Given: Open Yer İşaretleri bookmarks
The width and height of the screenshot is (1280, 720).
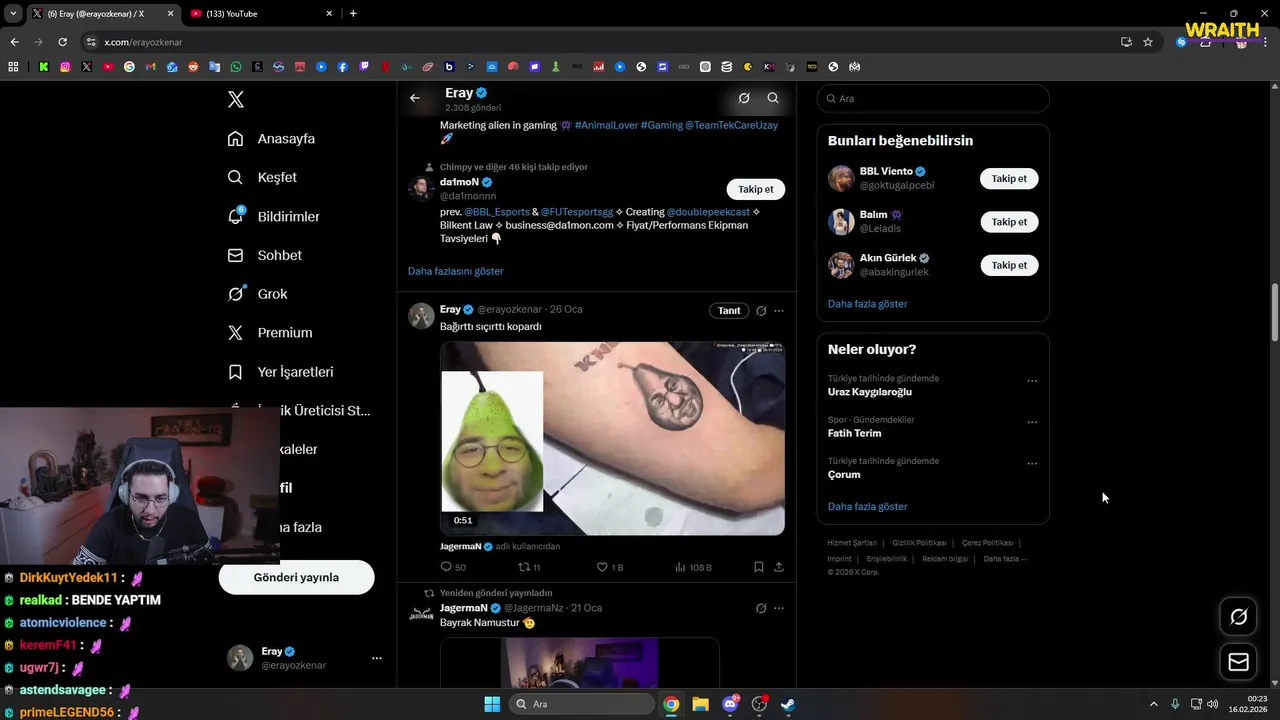Looking at the screenshot, I should tap(280, 372).
